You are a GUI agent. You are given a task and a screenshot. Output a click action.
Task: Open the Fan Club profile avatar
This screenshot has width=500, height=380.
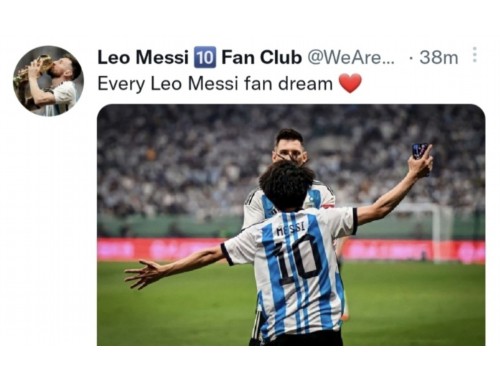49,81
